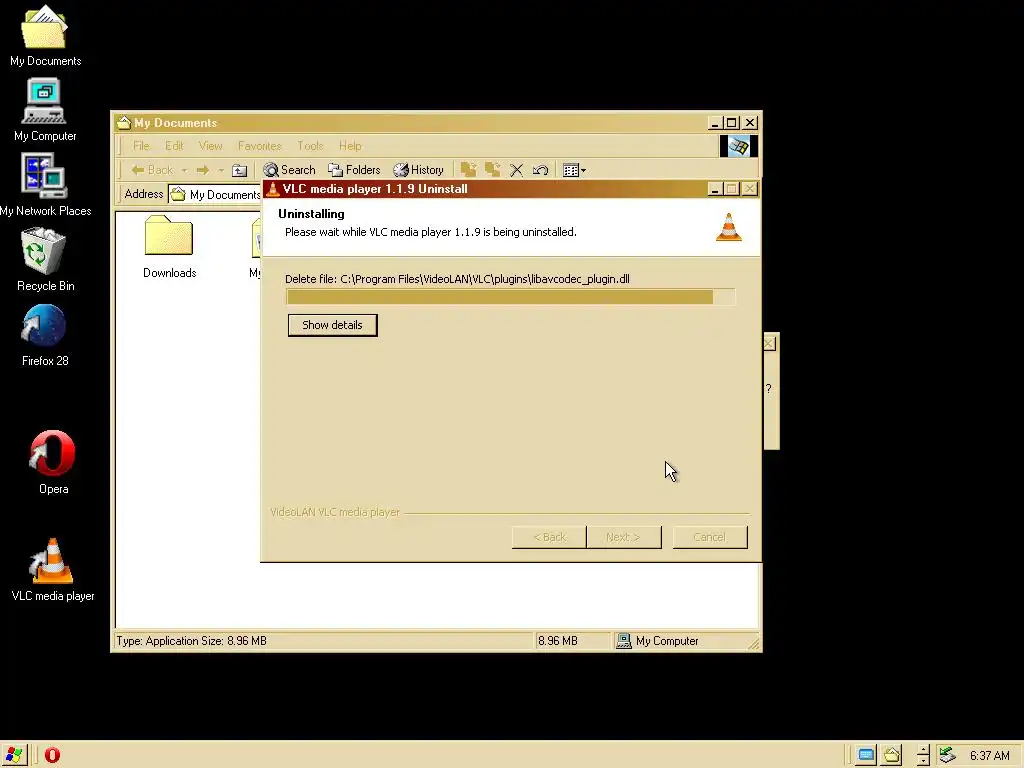Open the History pane in Explorer
1024x768 pixels.
(419, 170)
